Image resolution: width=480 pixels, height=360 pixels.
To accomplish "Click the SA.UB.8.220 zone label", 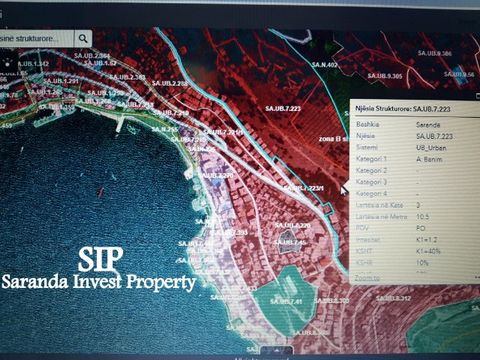I will 293,226.
